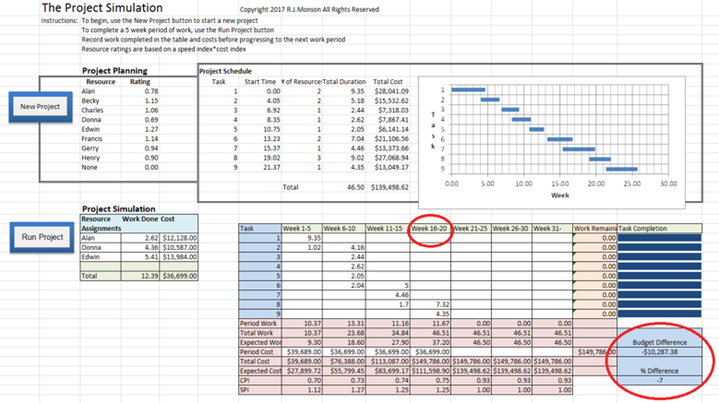Click CPI value 0.70
This screenshot has height=403, width=719.
(x=302, y=381)
